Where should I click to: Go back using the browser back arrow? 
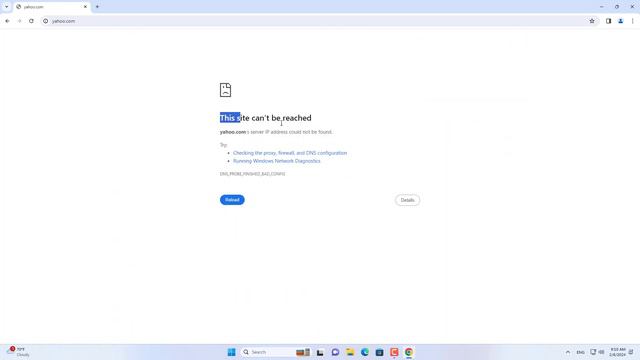click(x=7, y=21)
